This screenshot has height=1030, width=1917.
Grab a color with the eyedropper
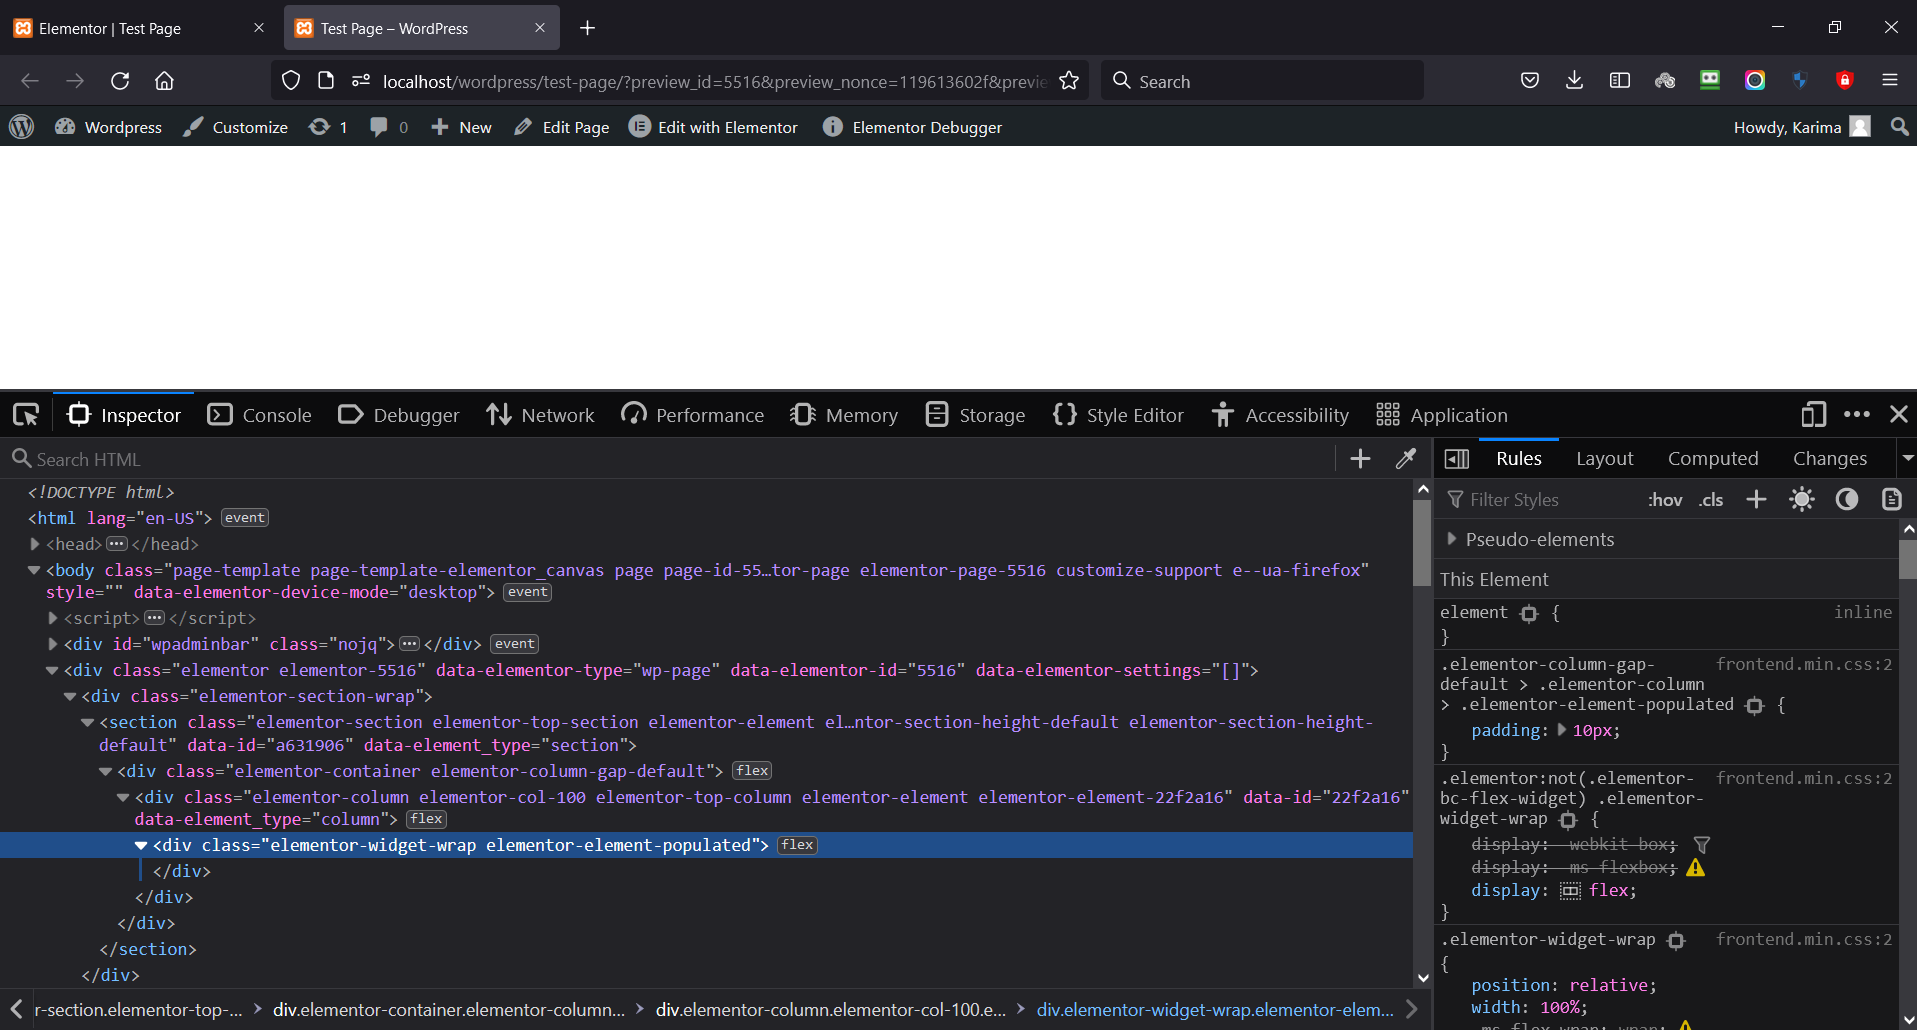[1406, 459]
